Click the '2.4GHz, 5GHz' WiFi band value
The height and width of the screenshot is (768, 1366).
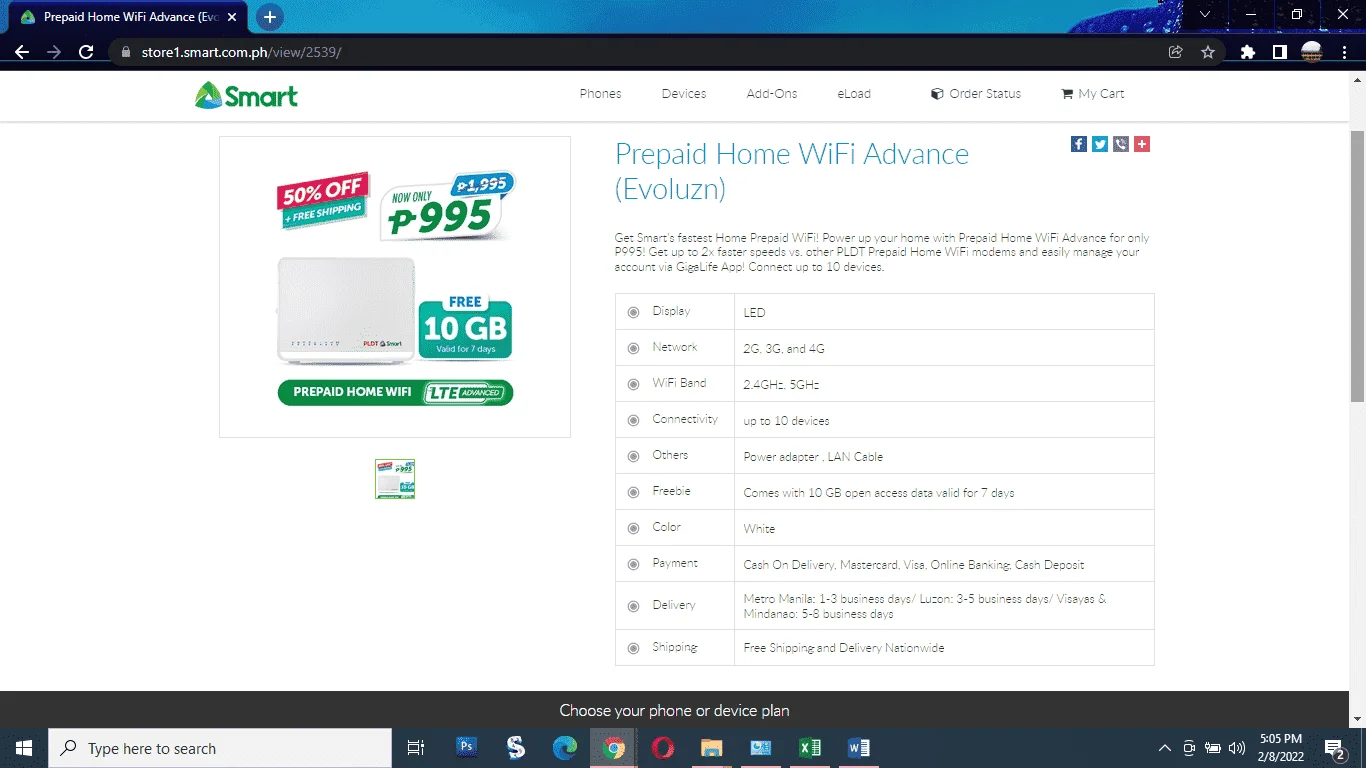coord(782,385)
